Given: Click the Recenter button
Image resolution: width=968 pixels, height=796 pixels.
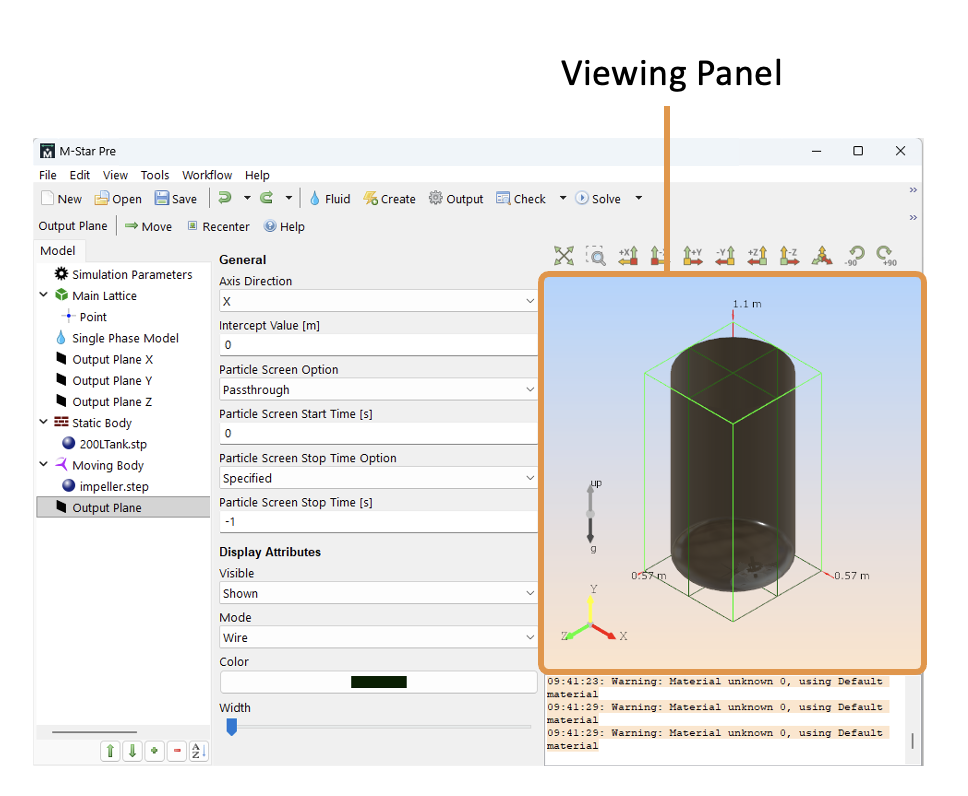Looking at the screenshot, I should coord(218,227).
